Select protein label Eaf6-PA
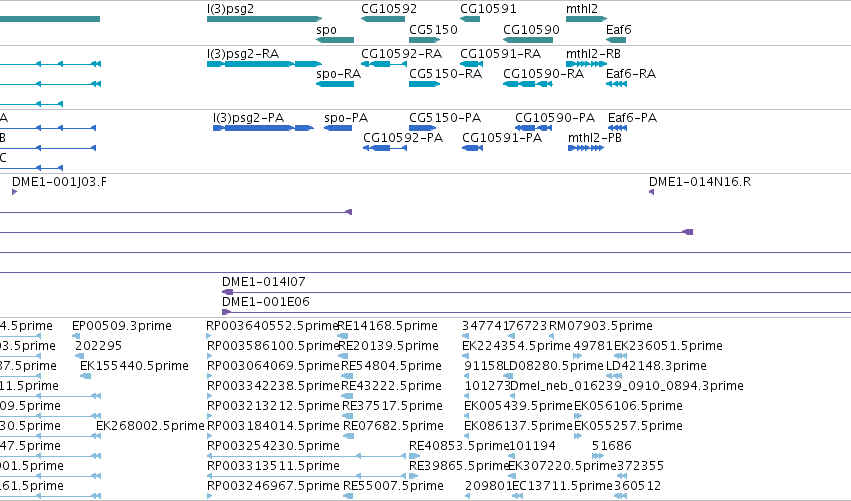The width and height of the screenshot is (851, 501). point(632,118)
